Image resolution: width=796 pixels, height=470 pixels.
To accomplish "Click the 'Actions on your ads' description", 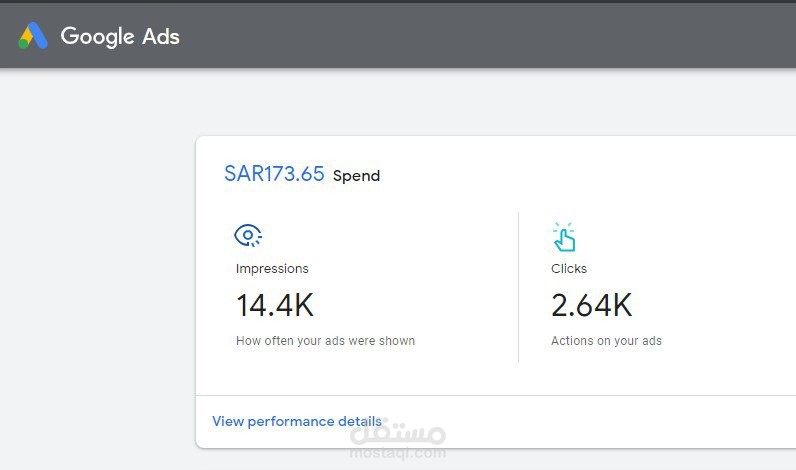I will [607, 341].
